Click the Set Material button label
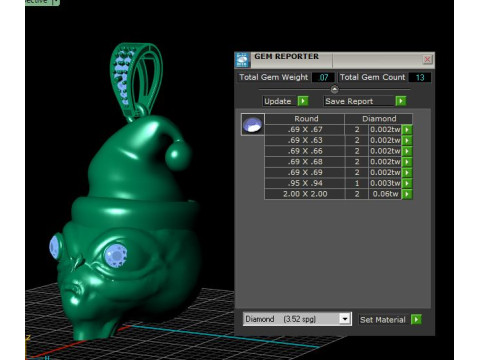This screenshot has width=480, height=360. click(383, 319)
